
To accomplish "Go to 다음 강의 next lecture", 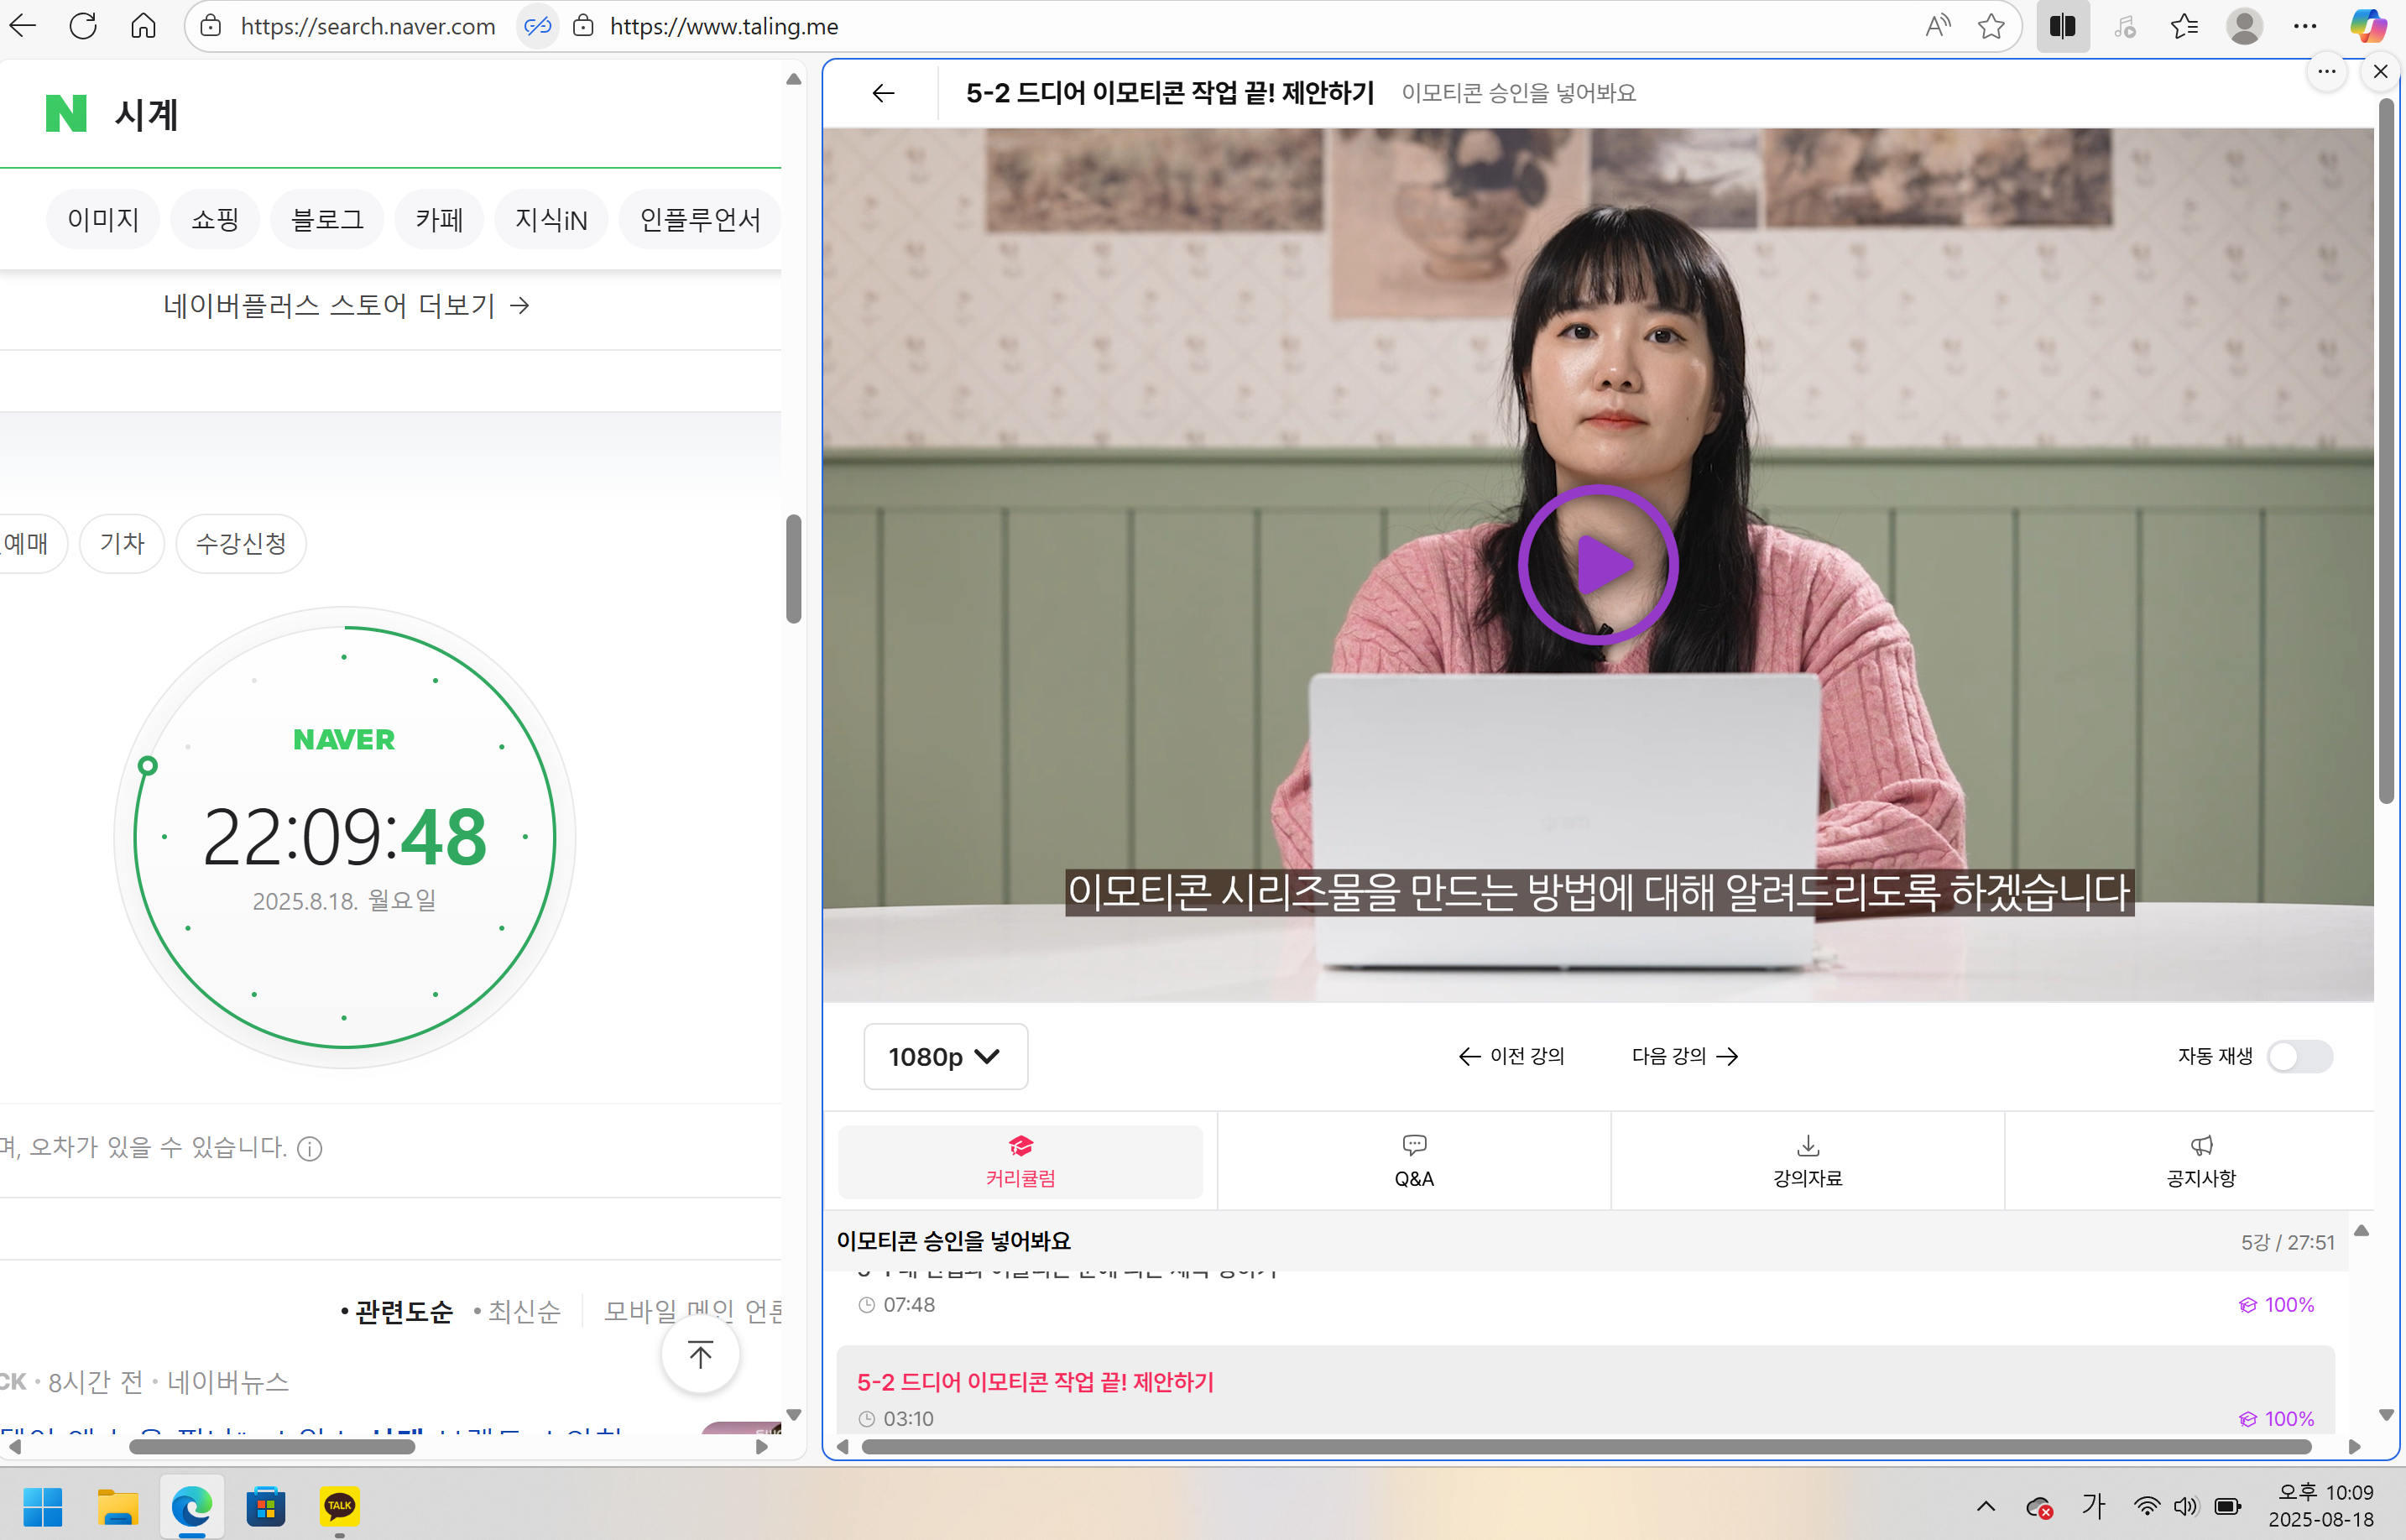I will tap(1685, 1056).
